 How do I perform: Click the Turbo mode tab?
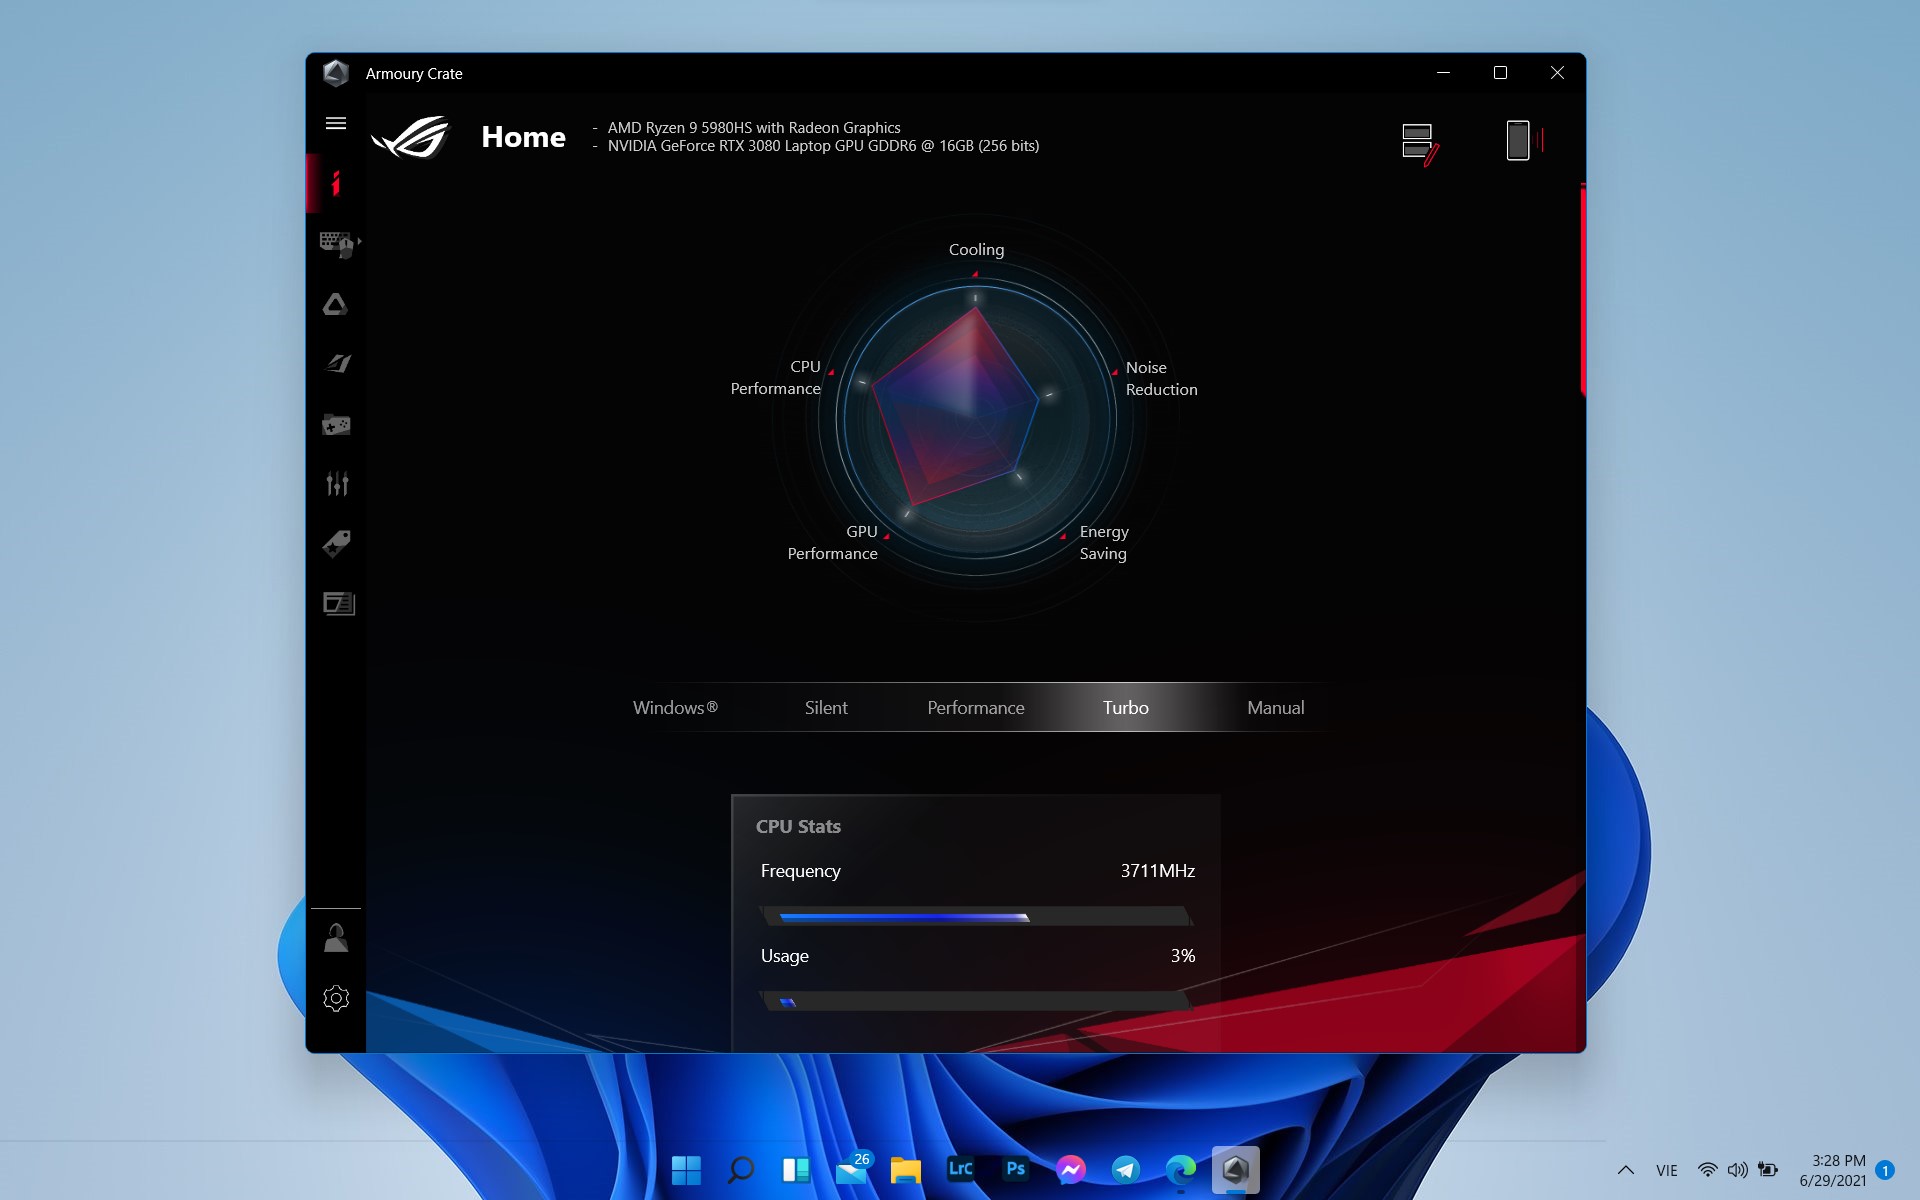1126,707
